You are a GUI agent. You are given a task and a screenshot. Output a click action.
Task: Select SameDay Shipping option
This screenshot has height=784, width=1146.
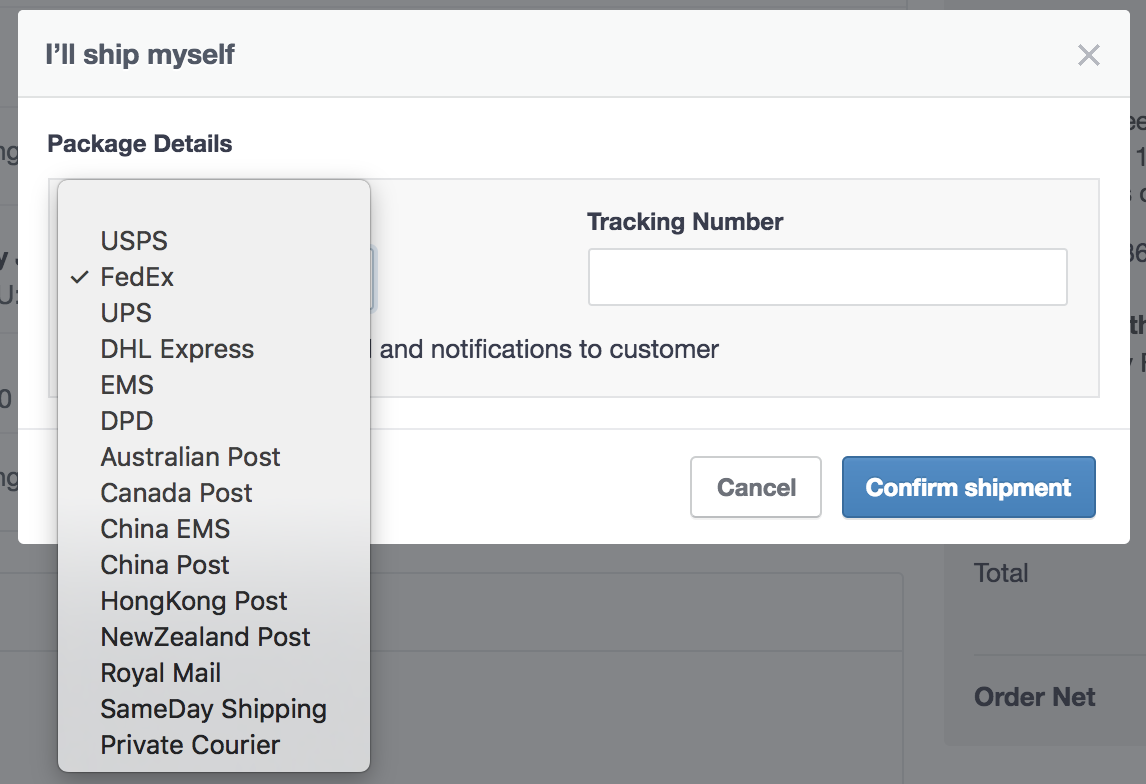tap(213, 709)
